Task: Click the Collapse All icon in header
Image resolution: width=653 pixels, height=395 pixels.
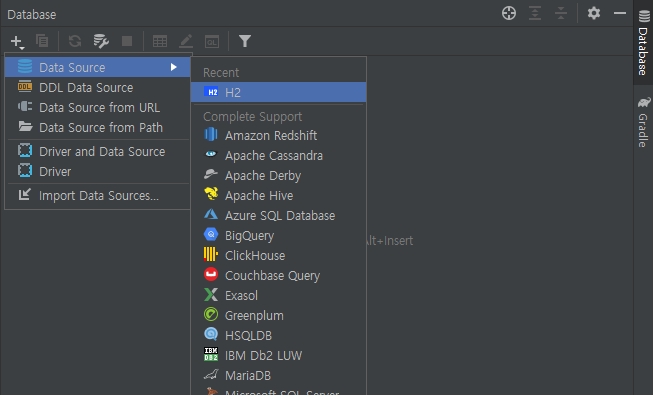Action: tap(561, 13)
